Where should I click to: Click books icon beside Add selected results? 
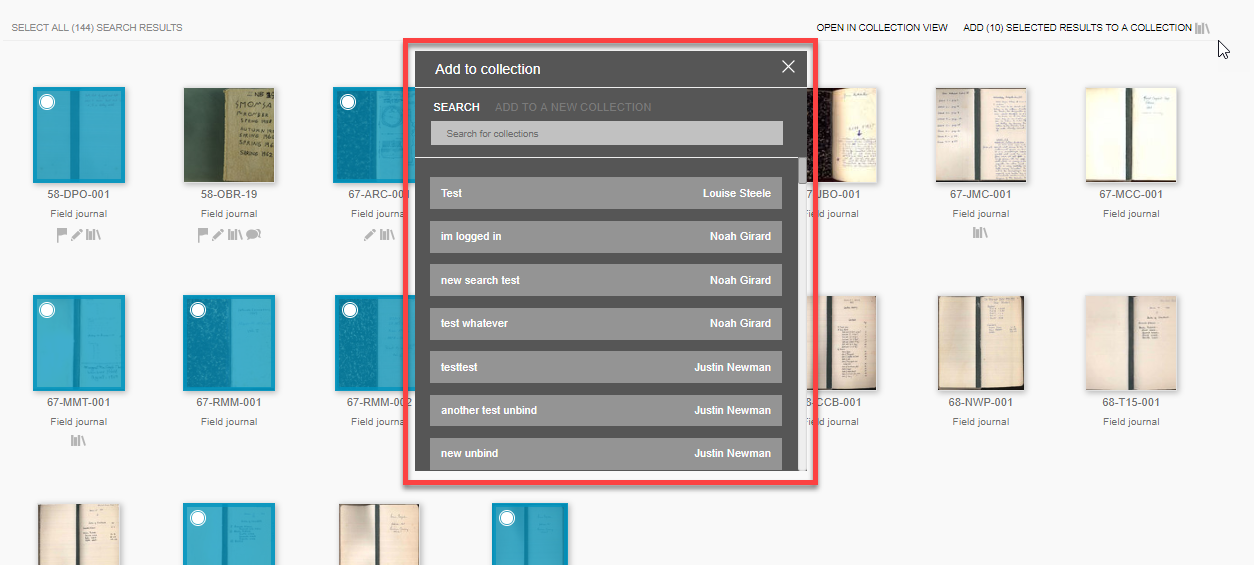[1202, 28]
